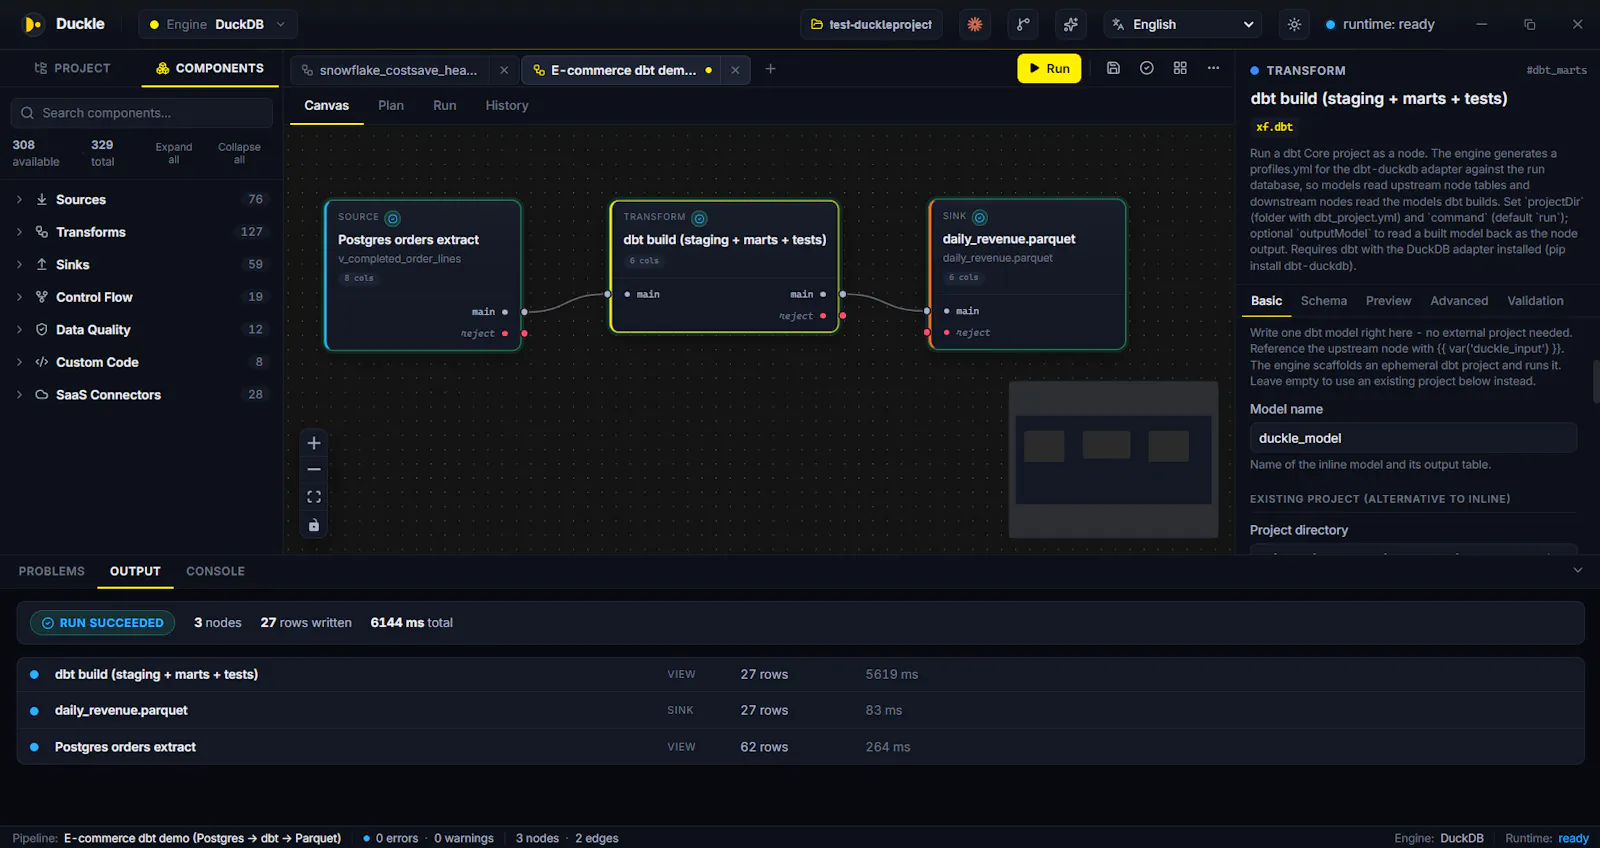Click the grid layout icon in toolbar
The image size is (1600, 848).
point(1180,68)
